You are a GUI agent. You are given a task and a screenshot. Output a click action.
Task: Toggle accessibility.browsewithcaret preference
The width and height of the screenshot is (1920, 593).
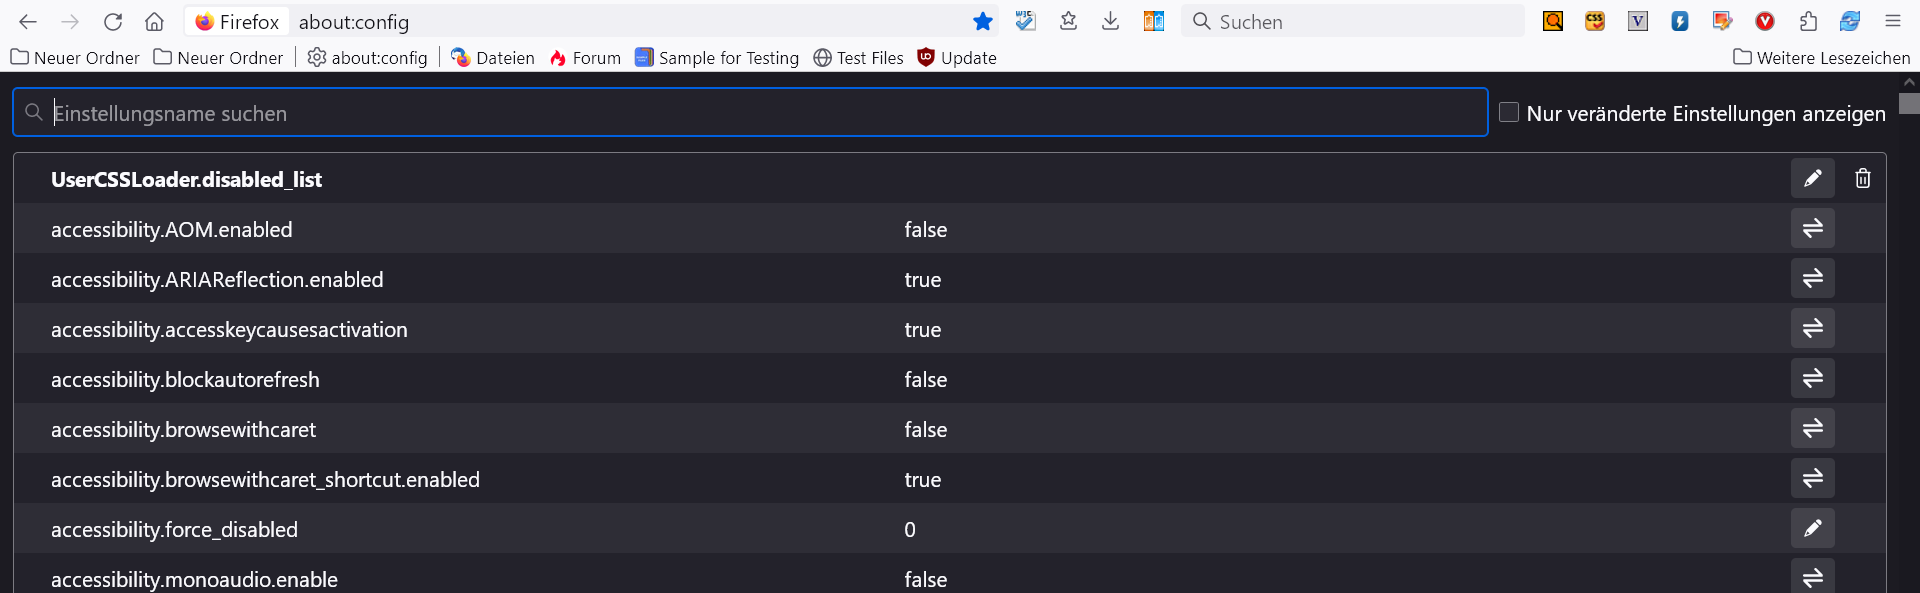(1812, 429)
